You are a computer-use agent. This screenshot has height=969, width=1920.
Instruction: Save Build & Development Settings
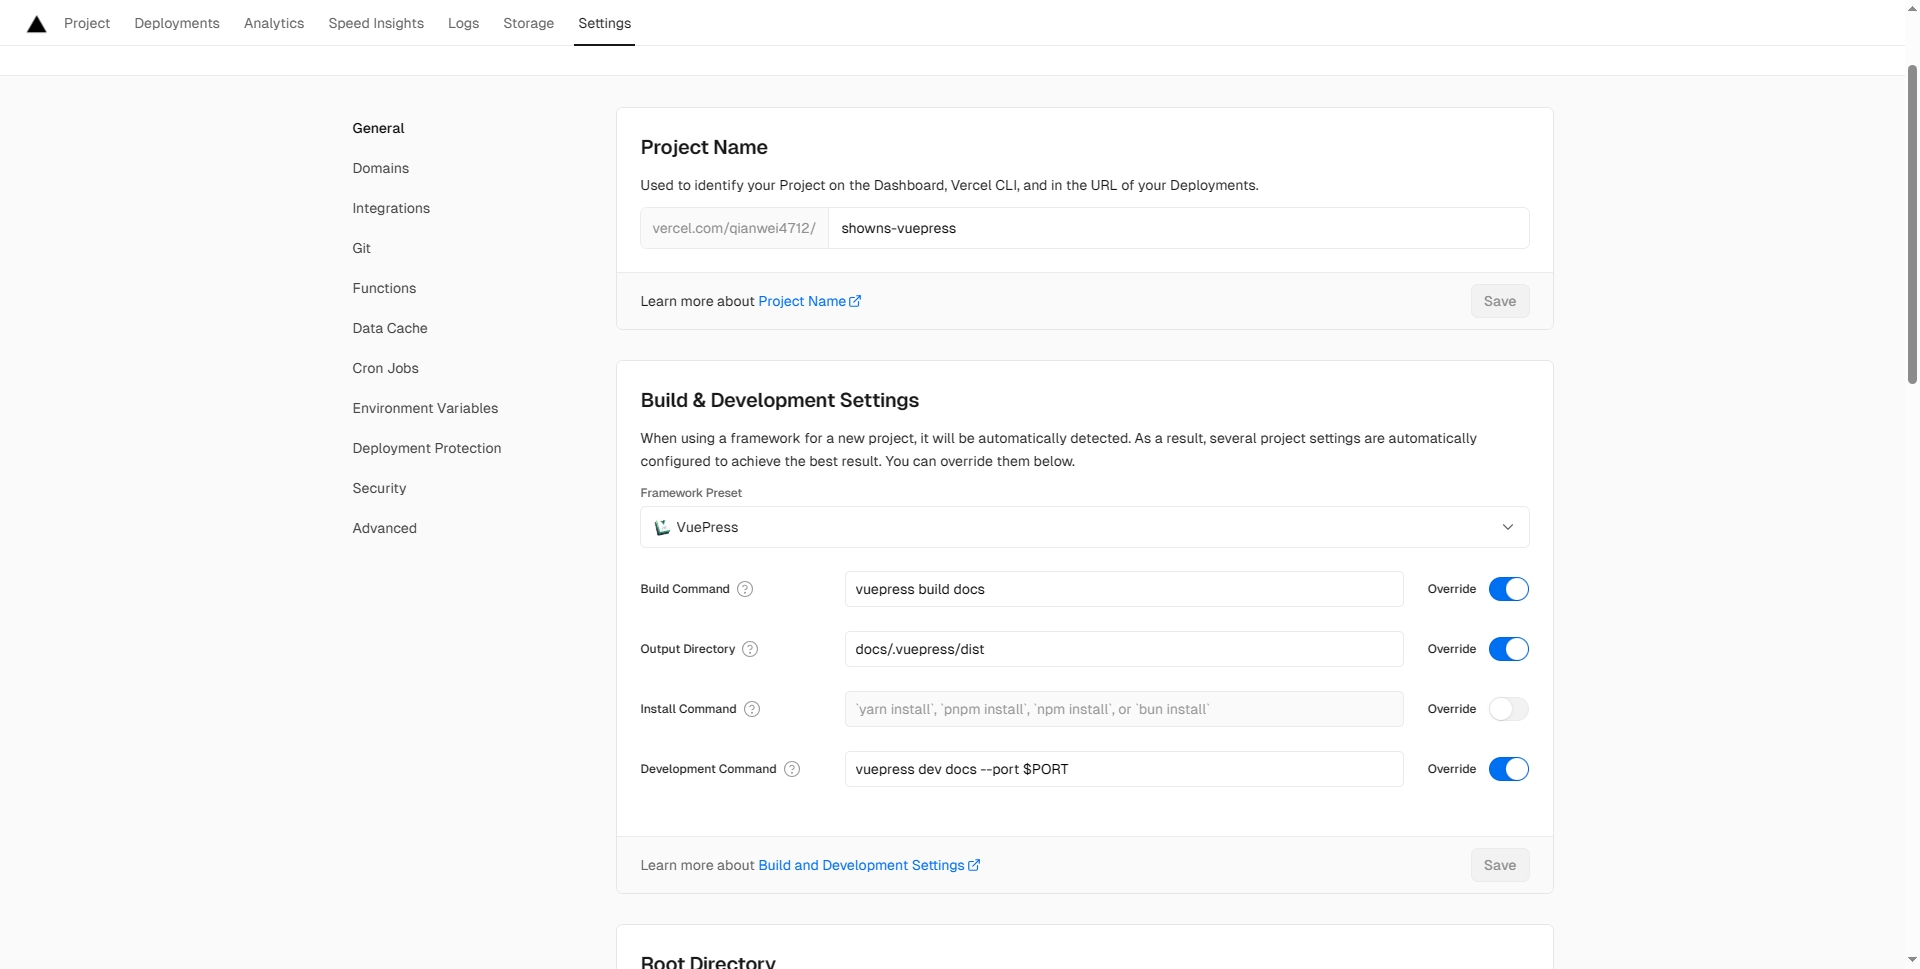point(1499,865)
